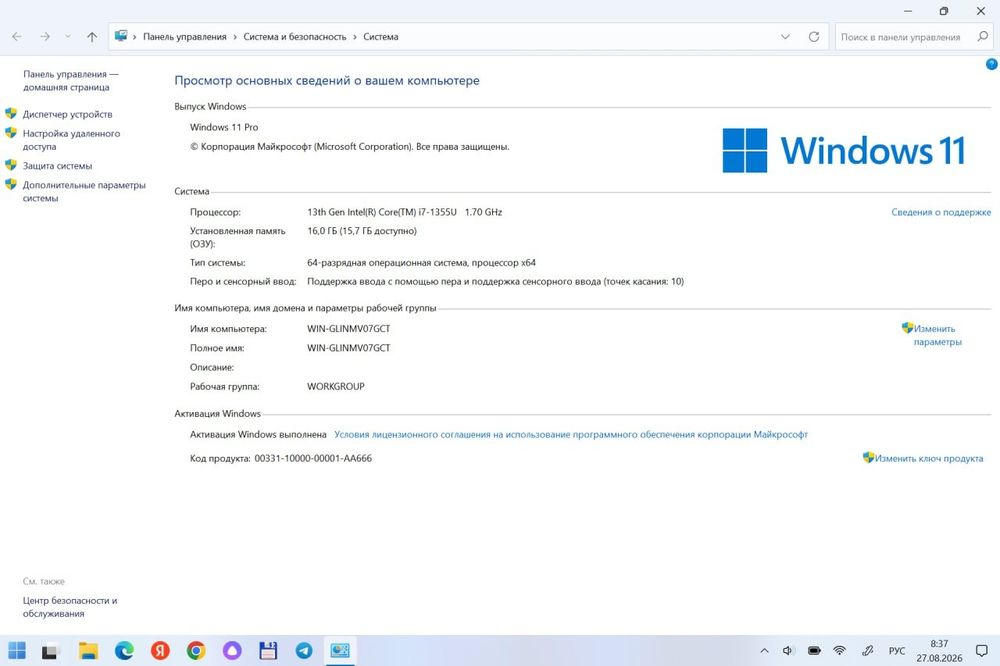Open notification center icon

pyautogui.click(x=982, y=651)
